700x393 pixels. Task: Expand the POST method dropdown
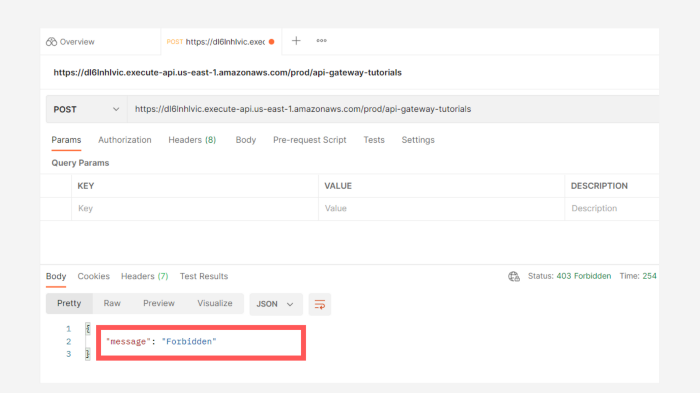point(86,109)
